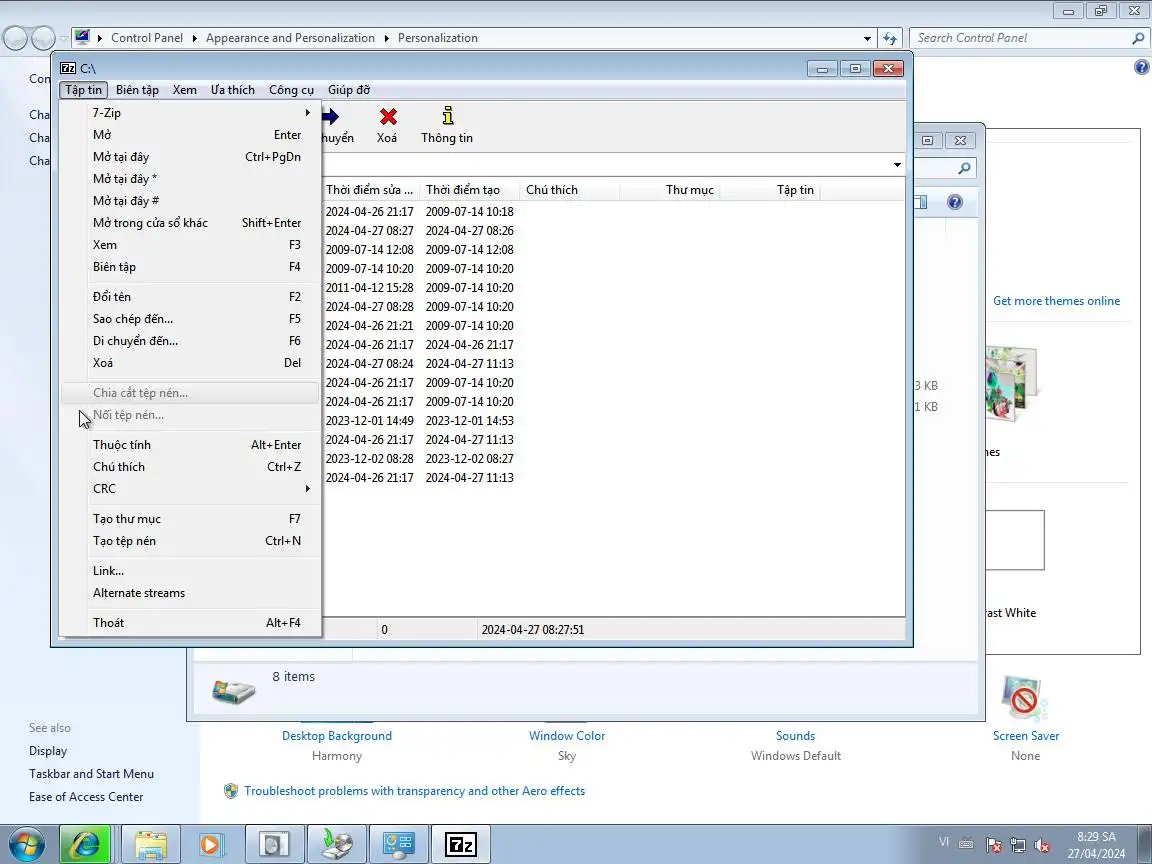
Task: Choose Sao chép đến... entry
Action: [x=190, y=319]
